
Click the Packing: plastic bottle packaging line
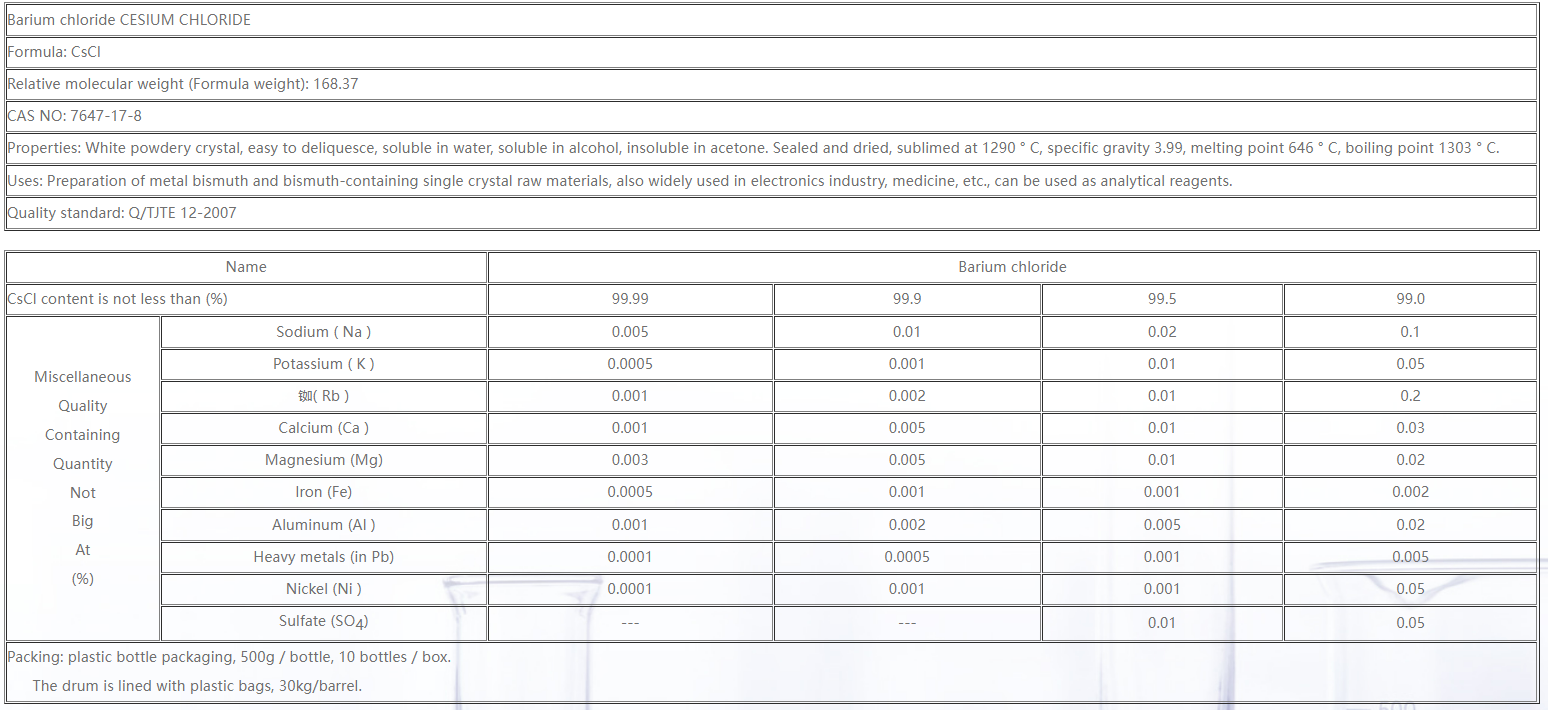pyautogui.click(x=229, y=657)
